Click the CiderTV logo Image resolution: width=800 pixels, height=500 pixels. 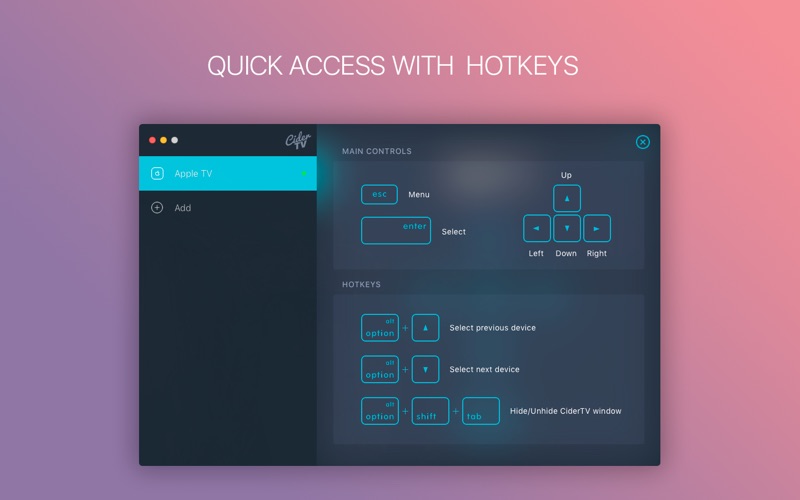(298, 140)
